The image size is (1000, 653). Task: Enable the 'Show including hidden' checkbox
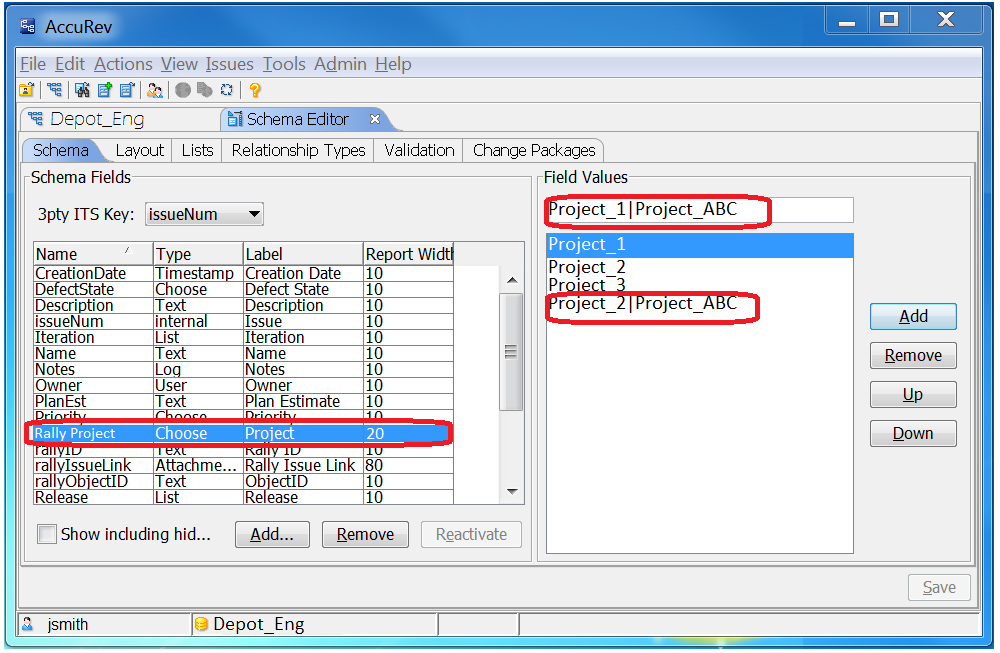(47, 534)
